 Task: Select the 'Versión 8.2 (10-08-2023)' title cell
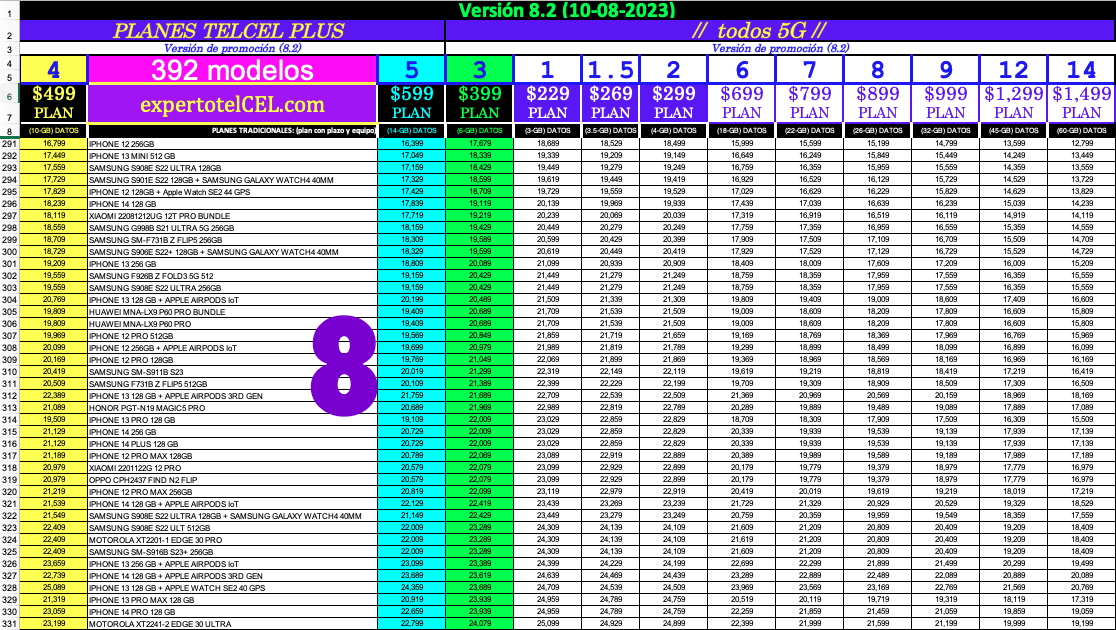[x=567, y=10]
